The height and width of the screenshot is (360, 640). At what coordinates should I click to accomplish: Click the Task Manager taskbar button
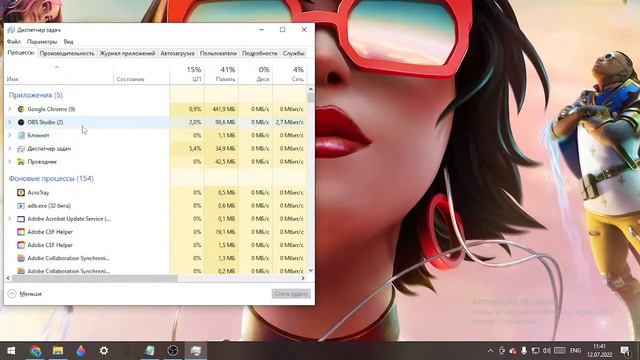coord(196,351)
